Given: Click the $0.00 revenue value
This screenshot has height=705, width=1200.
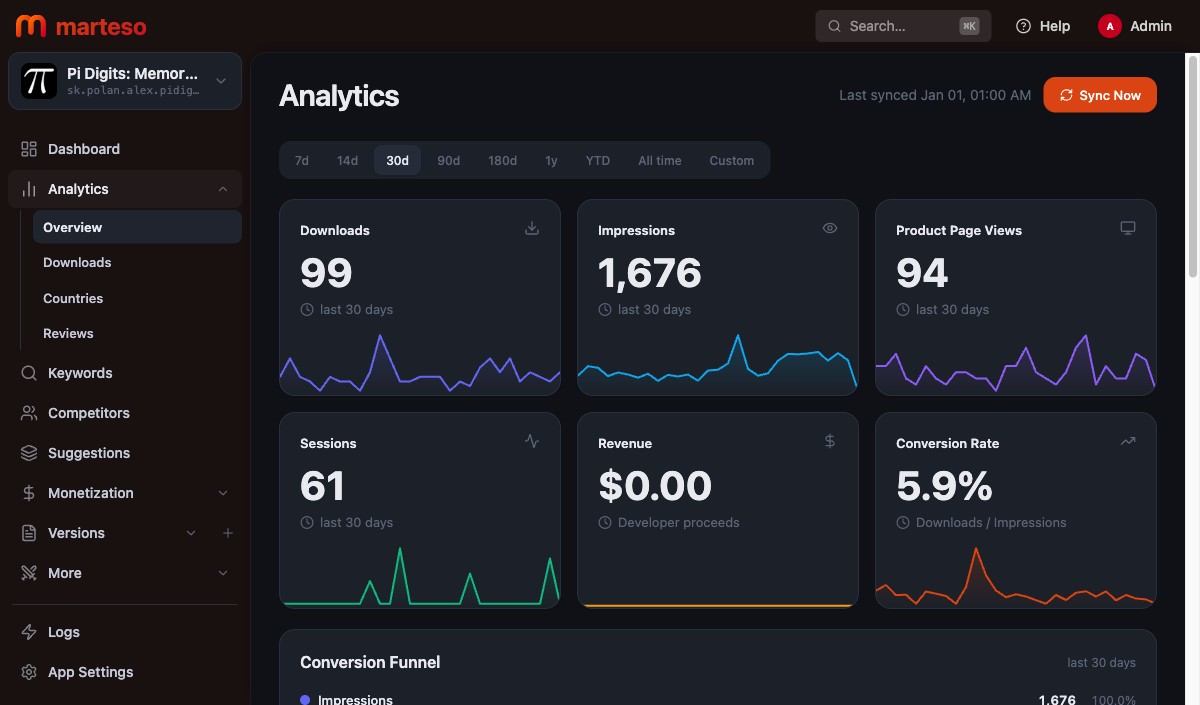Looking at the screenshot, I should click(x=655, y=486).
